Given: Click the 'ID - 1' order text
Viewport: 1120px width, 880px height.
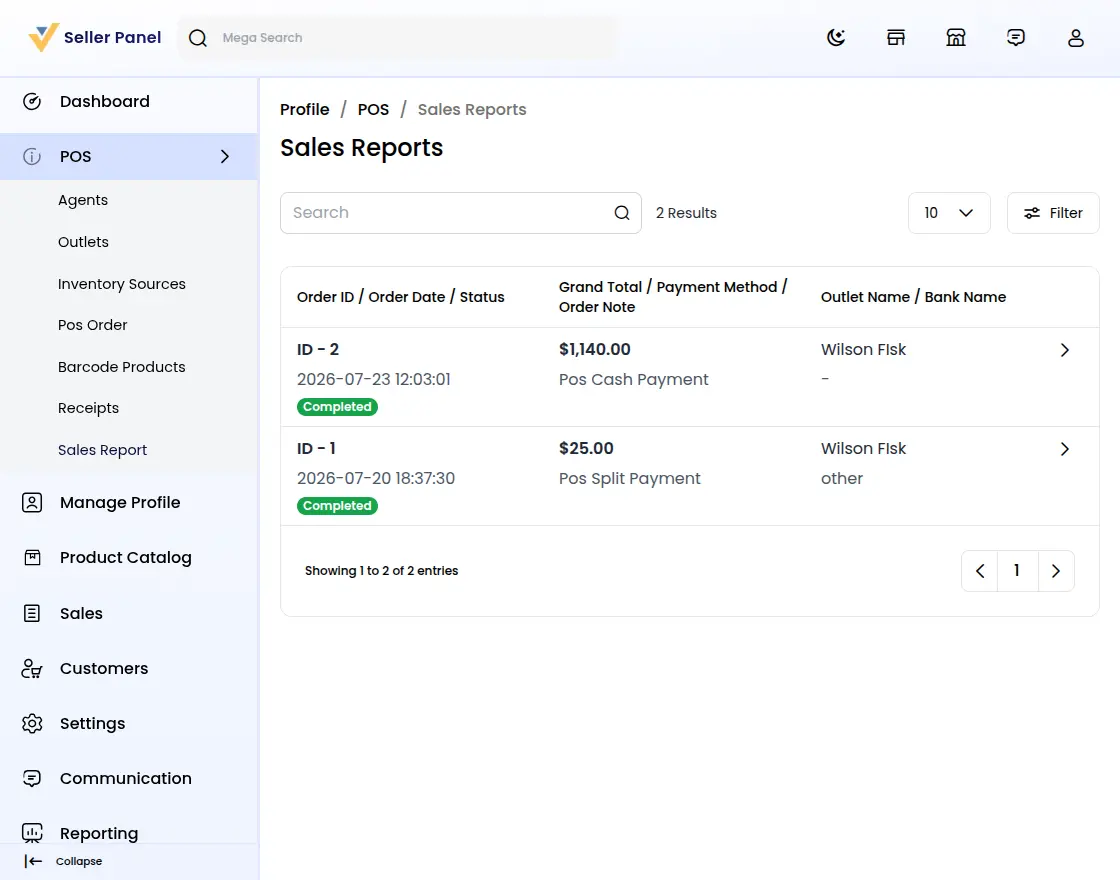Looking at the screenshot, I should [x=316, y=449].
